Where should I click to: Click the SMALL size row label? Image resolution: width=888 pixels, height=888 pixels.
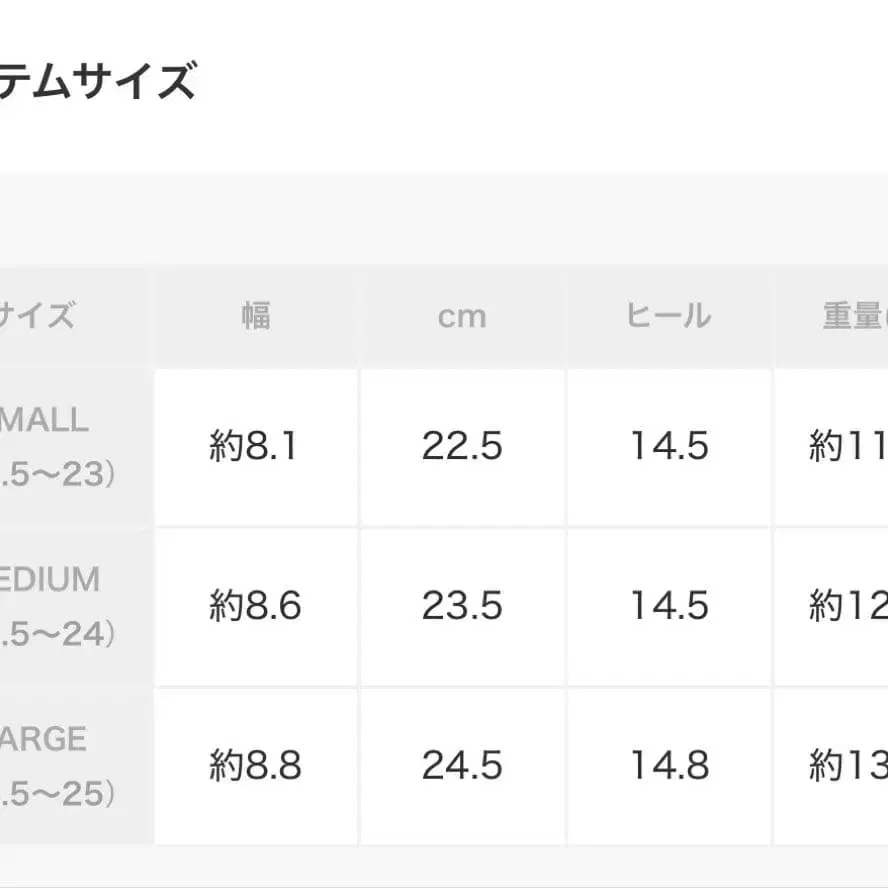[x=50, y=445]
